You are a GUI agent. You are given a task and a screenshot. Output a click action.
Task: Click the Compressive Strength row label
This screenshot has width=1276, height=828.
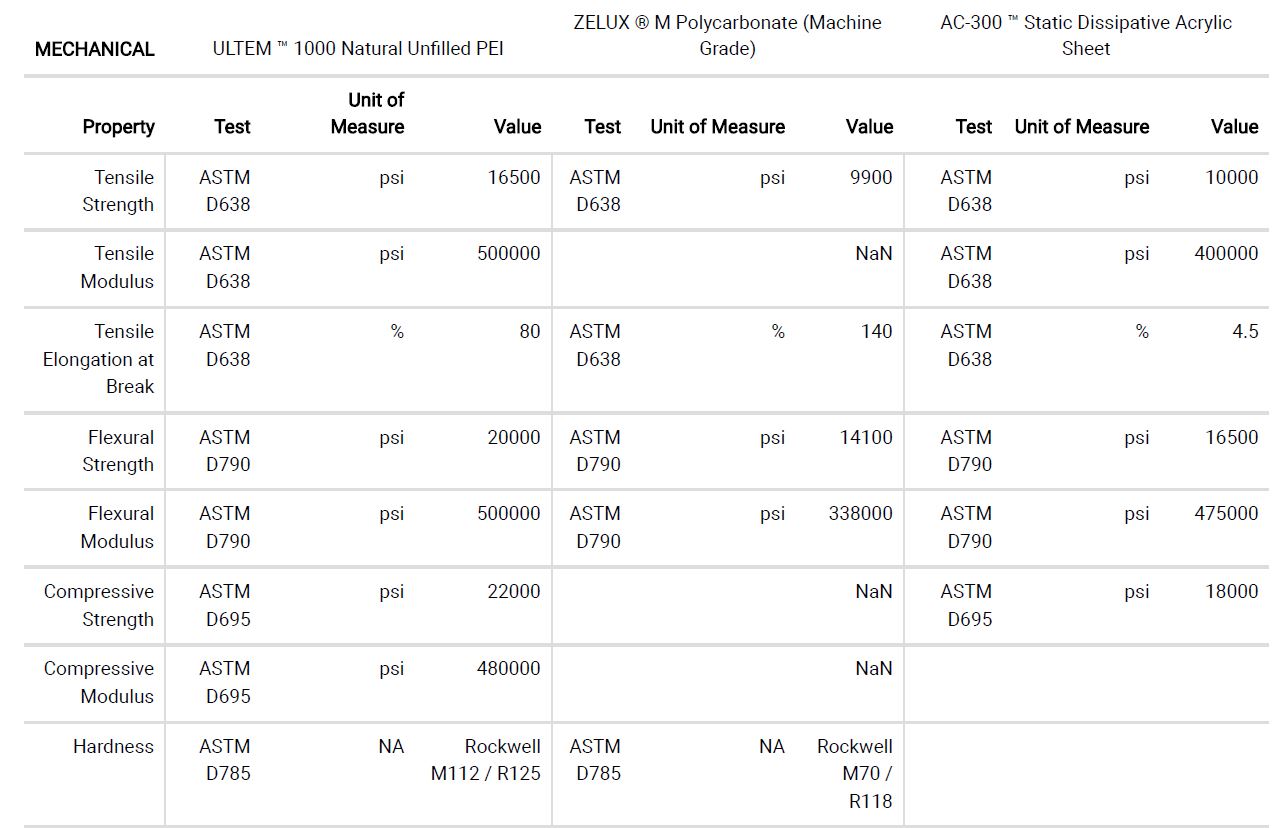pos(99,605)
